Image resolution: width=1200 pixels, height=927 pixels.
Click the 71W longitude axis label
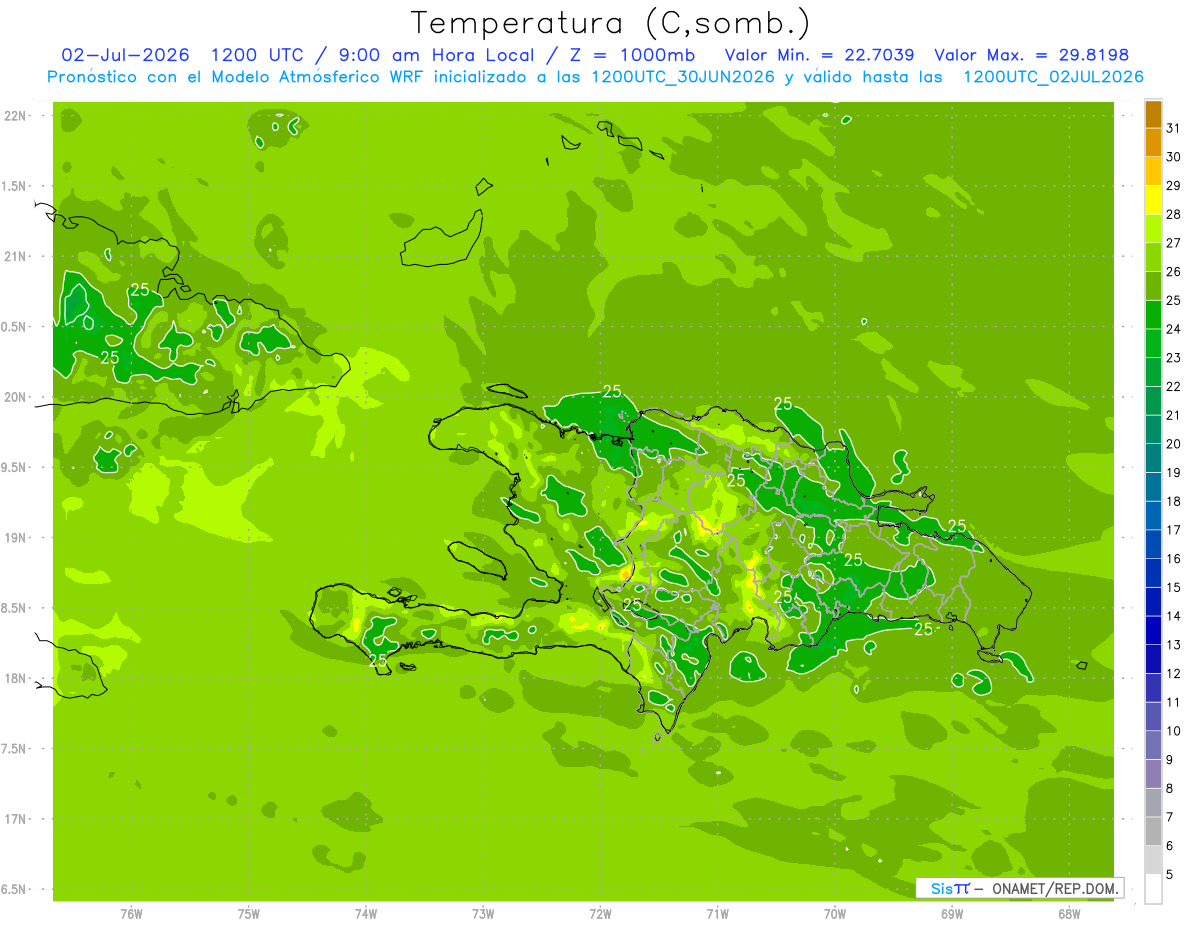[x=717, y=913]
